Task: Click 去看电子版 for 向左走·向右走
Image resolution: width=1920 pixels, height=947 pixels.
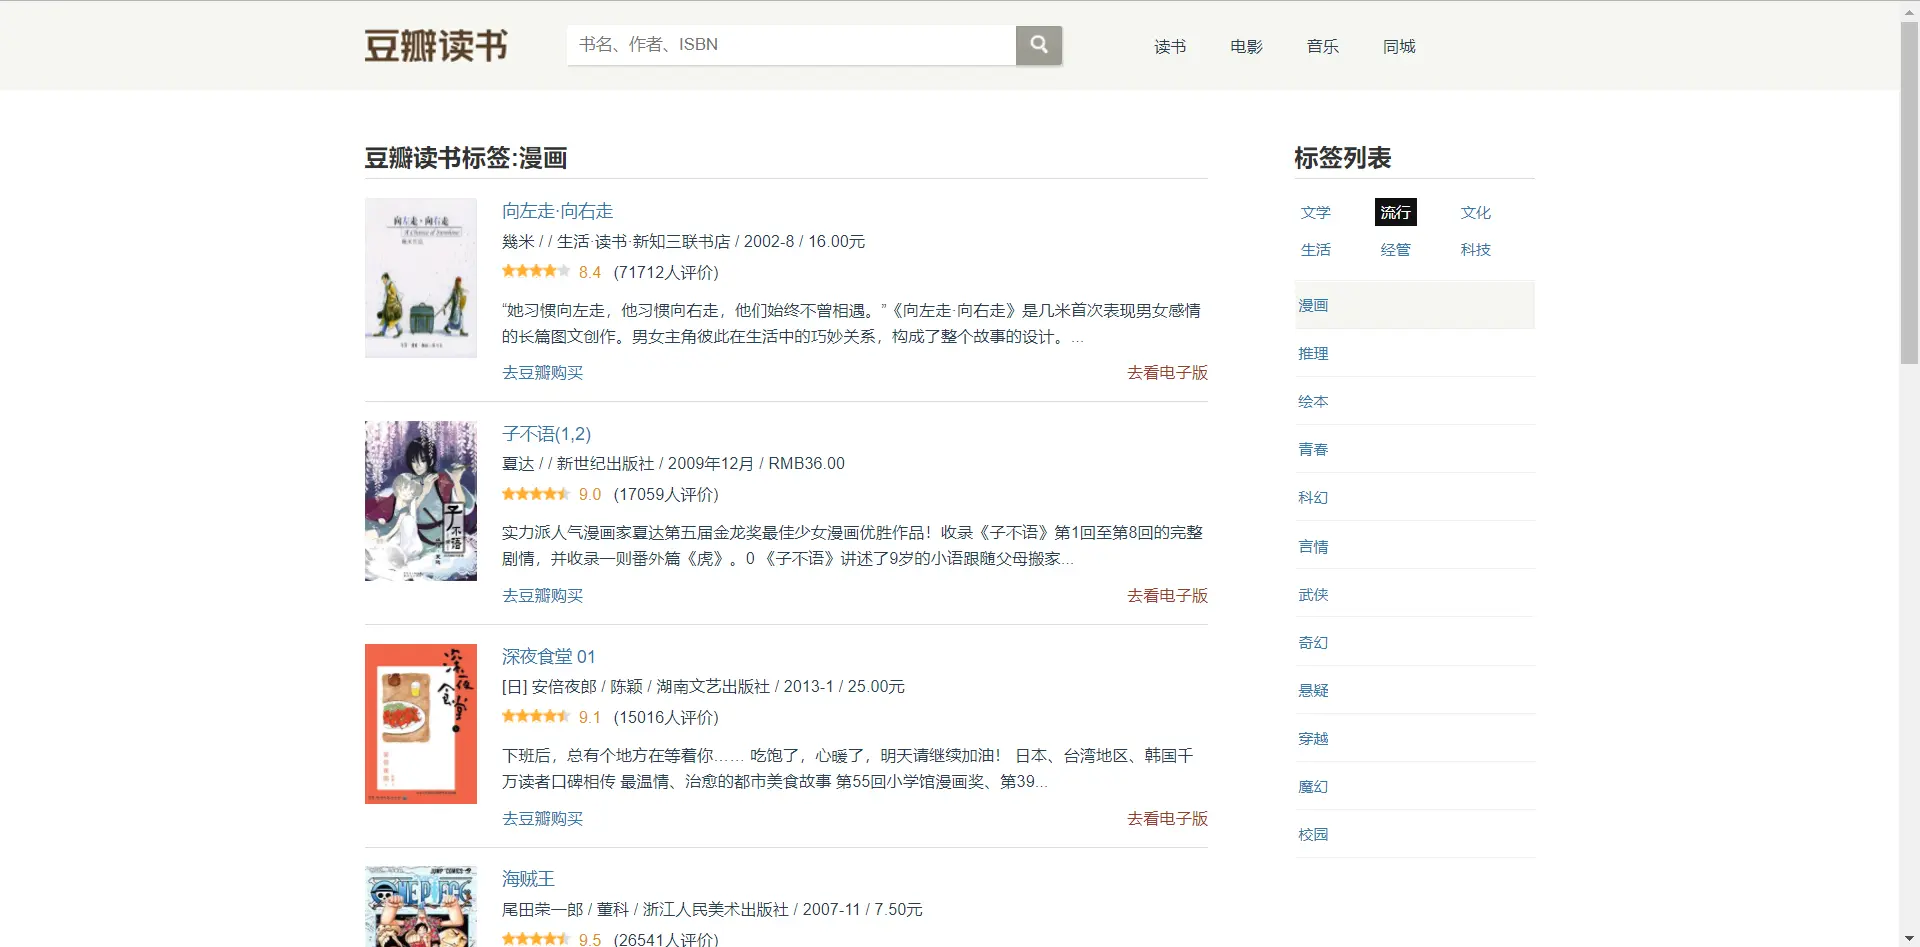Action: (x=1167, y=372)
